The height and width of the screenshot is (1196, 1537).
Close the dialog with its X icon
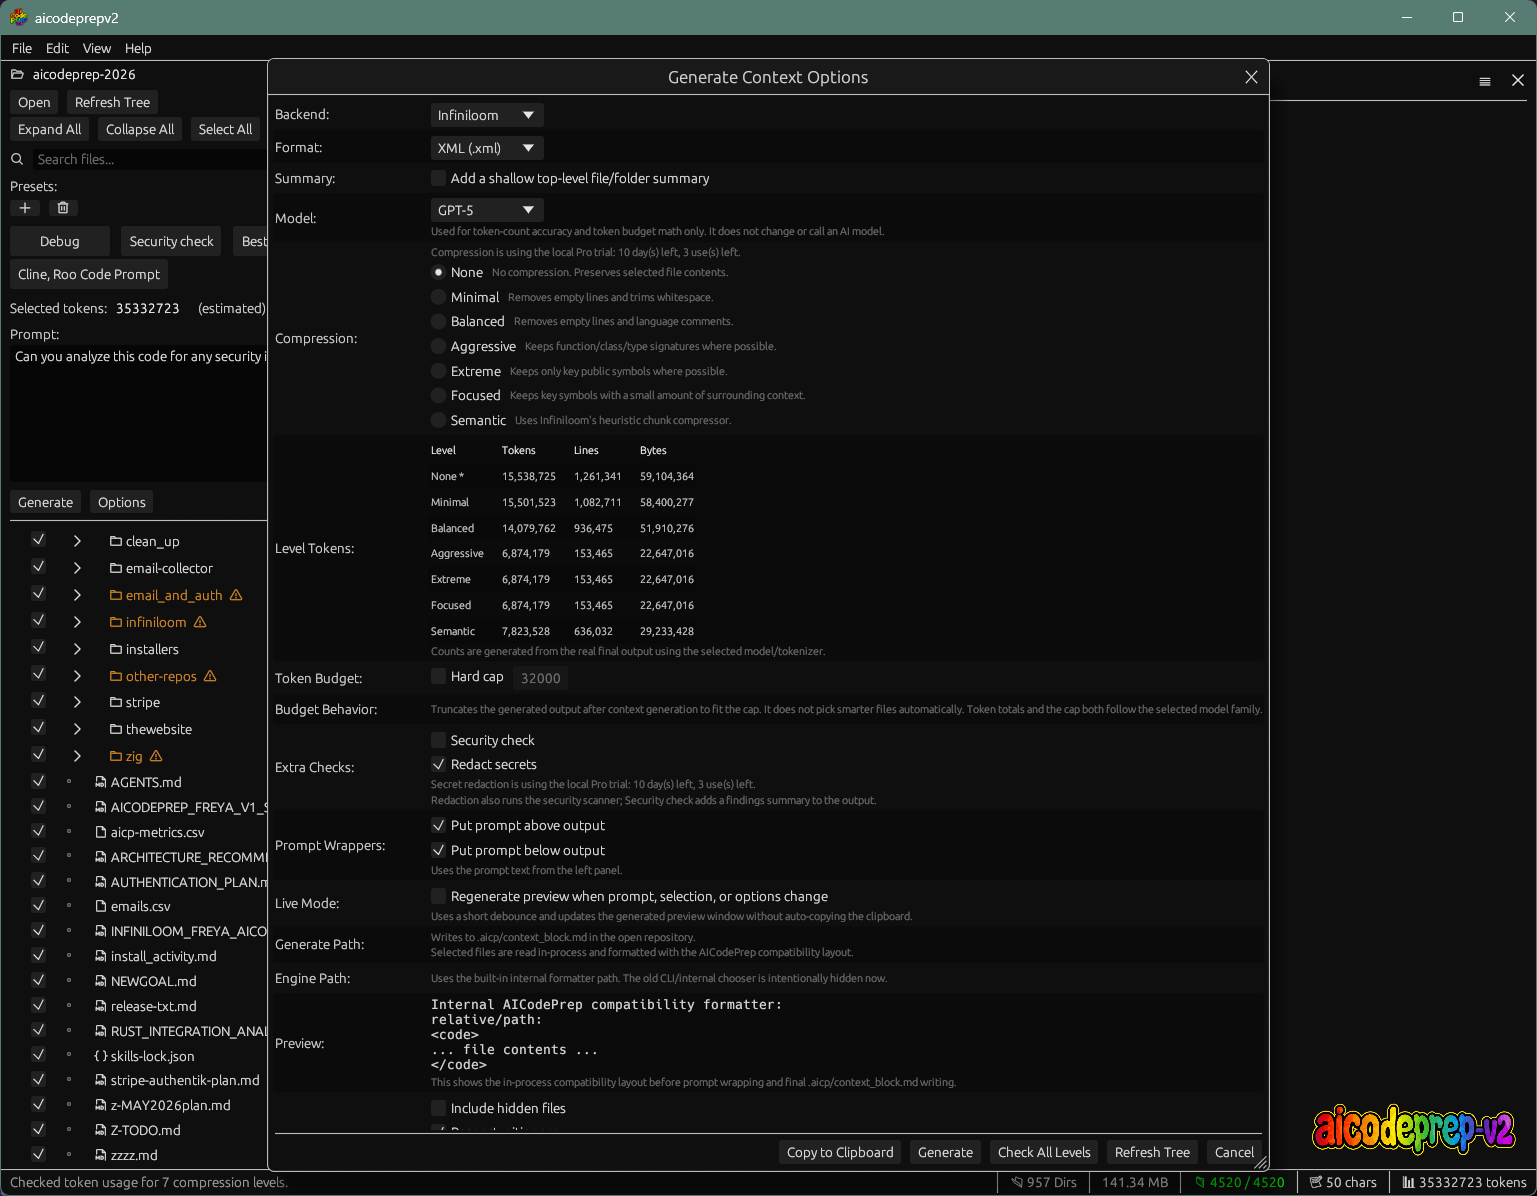[1251, 77]
